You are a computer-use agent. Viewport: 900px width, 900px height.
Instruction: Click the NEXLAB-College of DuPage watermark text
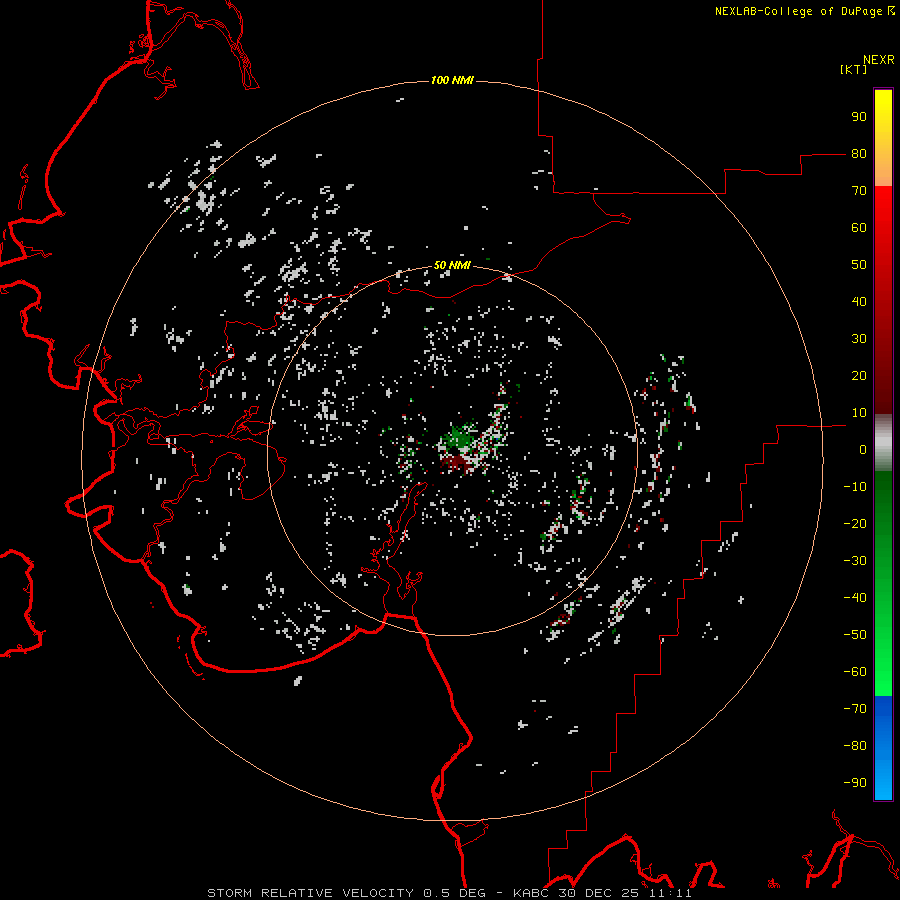pos(801,11)
